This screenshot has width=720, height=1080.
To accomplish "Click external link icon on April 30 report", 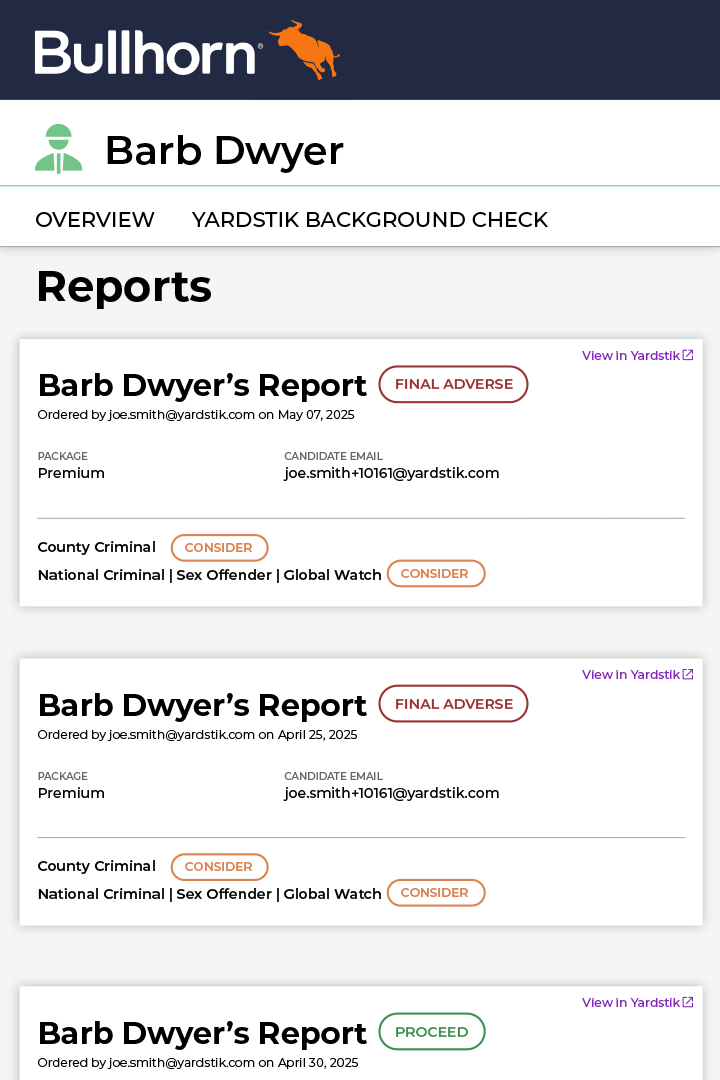I will pos(688,1001).
